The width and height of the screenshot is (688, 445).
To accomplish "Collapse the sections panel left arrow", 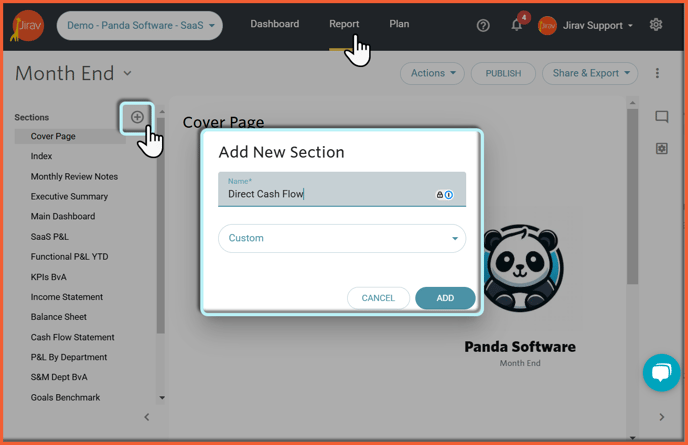I will tap(147, 417).
